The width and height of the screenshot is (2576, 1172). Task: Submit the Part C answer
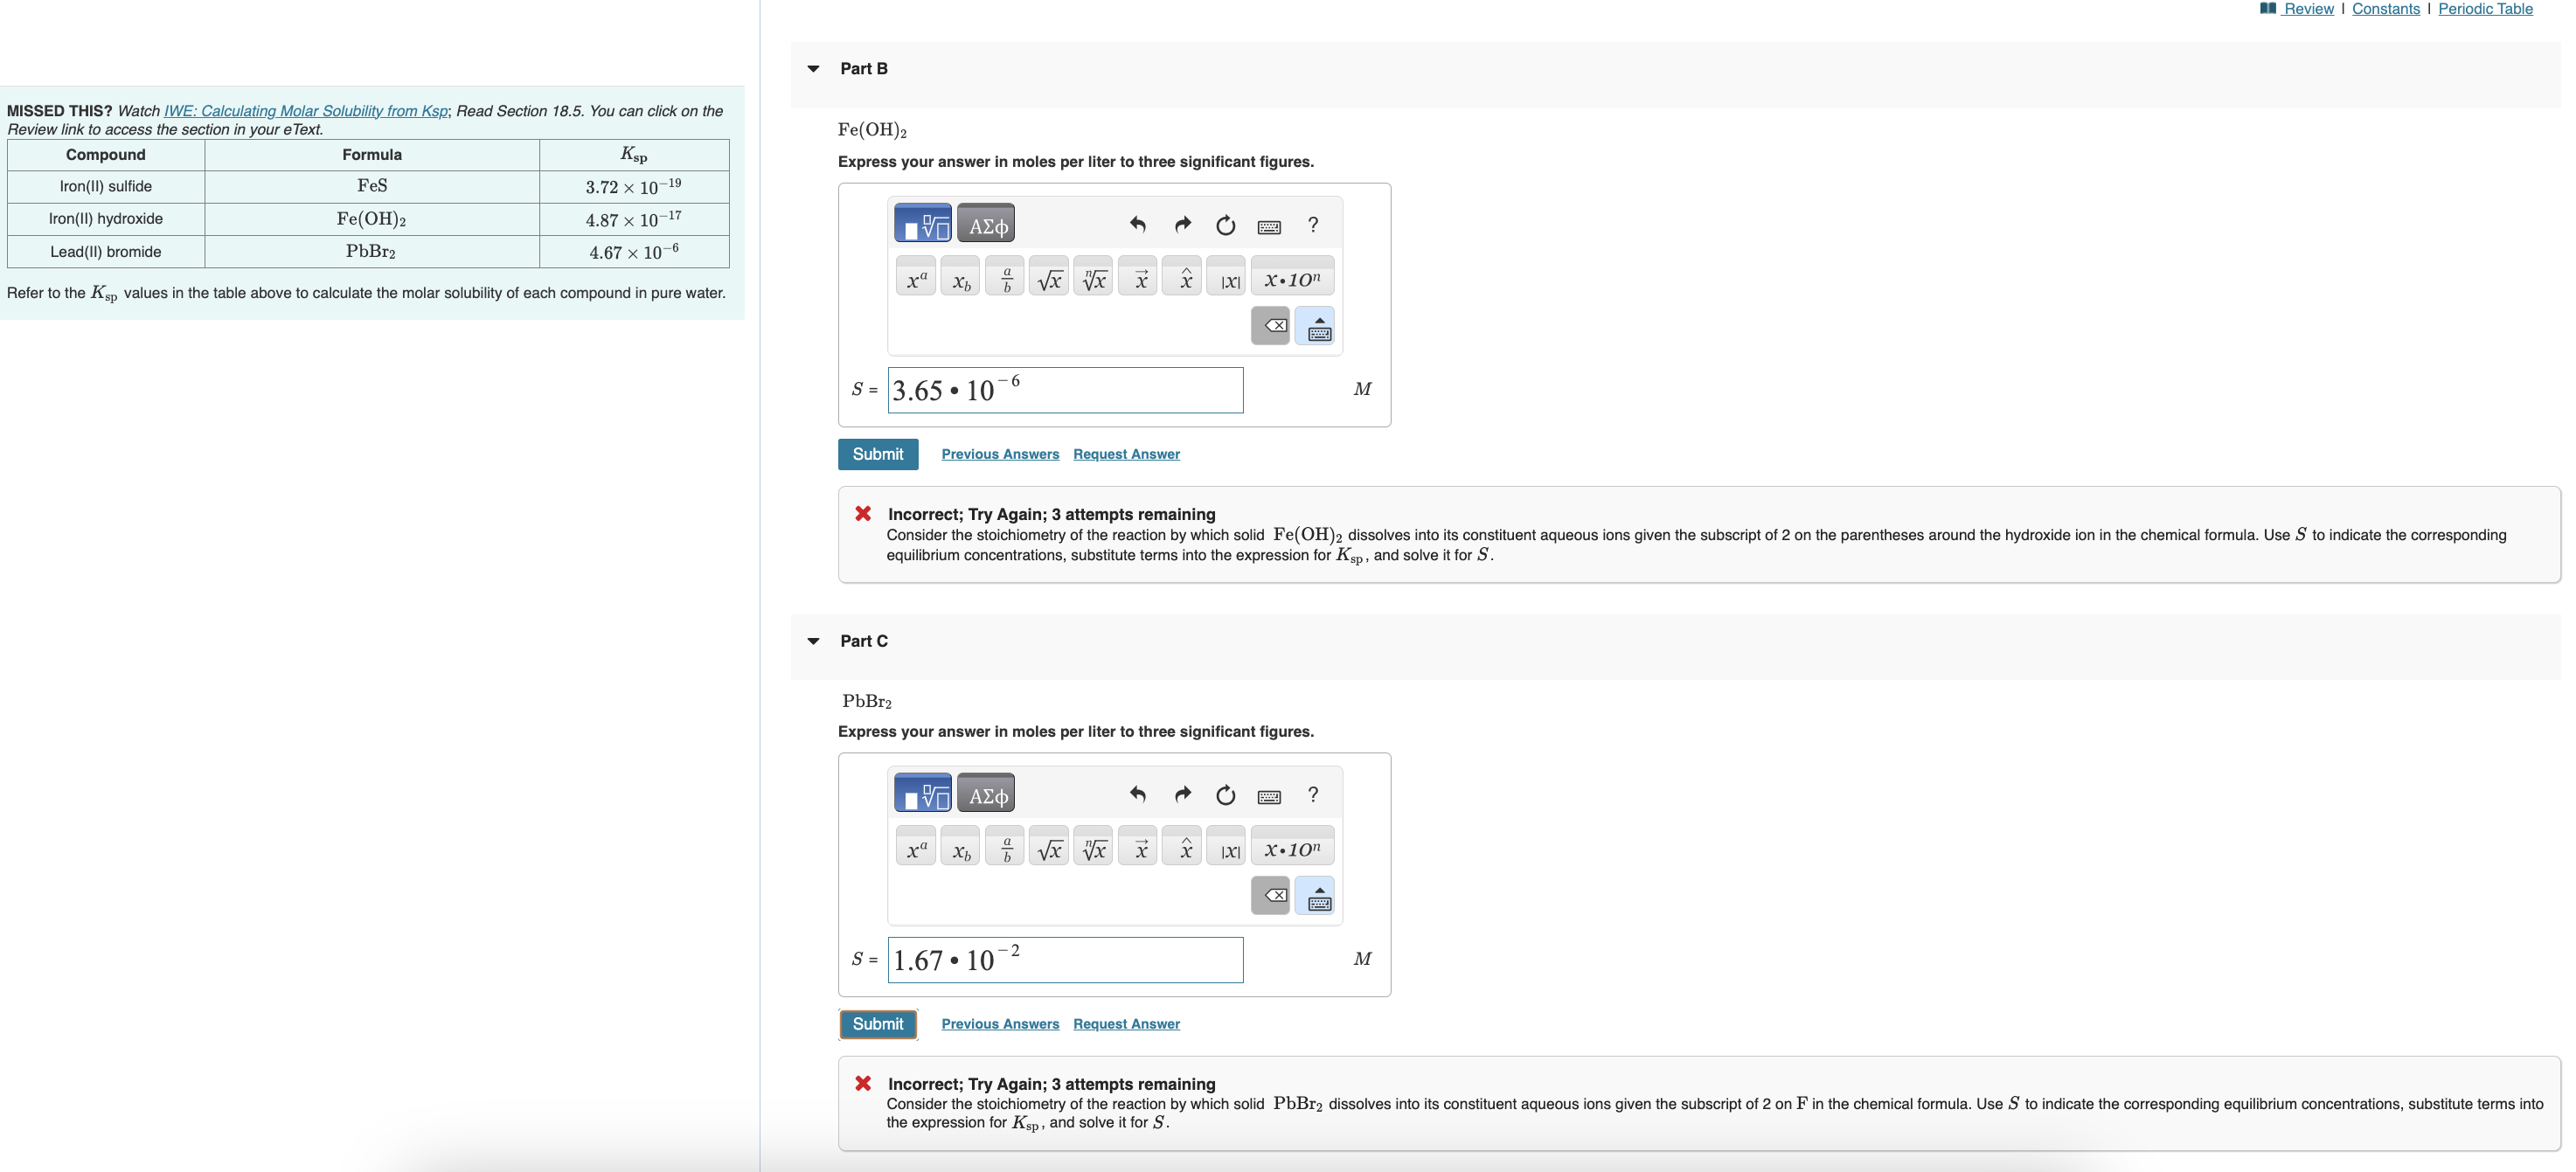point(877,1024)
